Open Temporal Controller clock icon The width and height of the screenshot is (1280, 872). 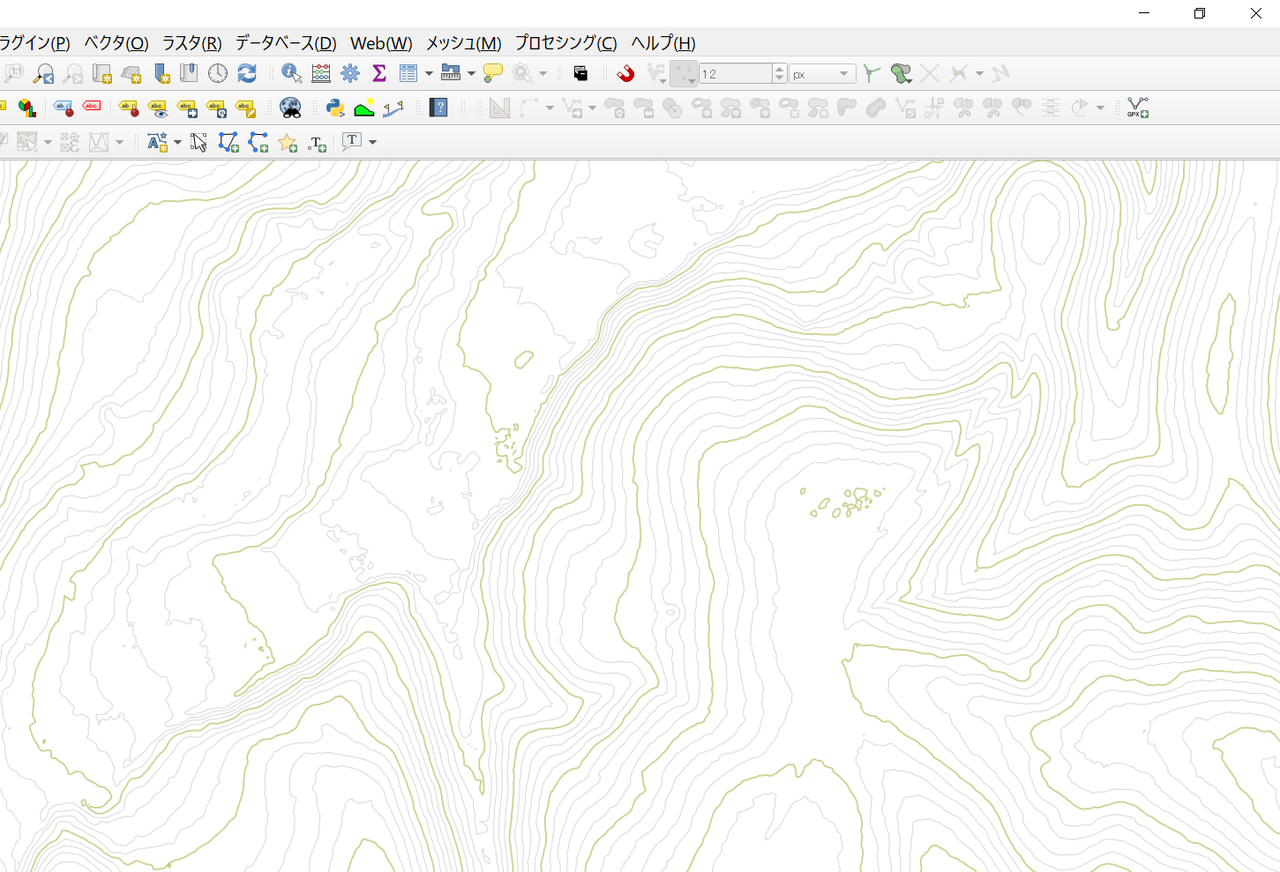(218, 73)
